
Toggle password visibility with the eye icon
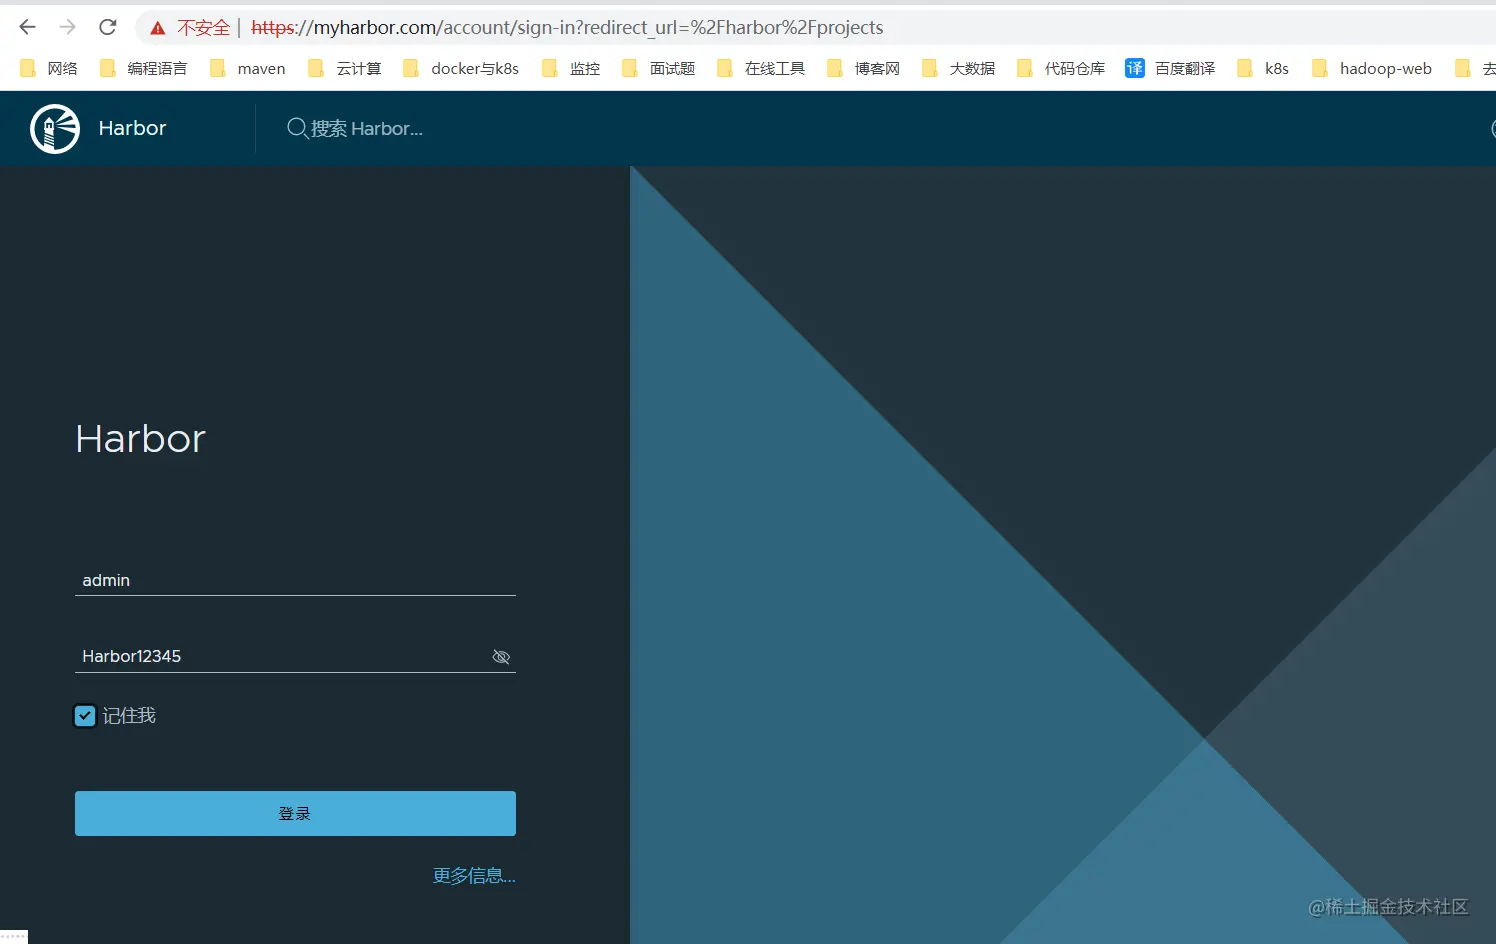(x=501, y=657)
